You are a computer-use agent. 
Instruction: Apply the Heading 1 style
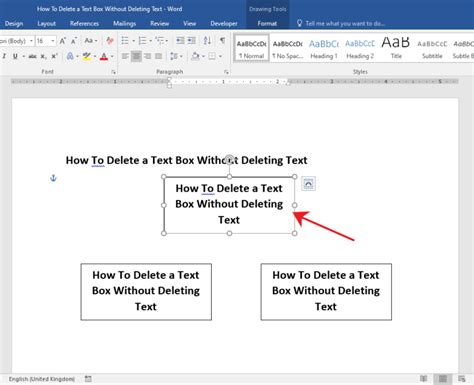pyautogui.click(x=324, y=49)
